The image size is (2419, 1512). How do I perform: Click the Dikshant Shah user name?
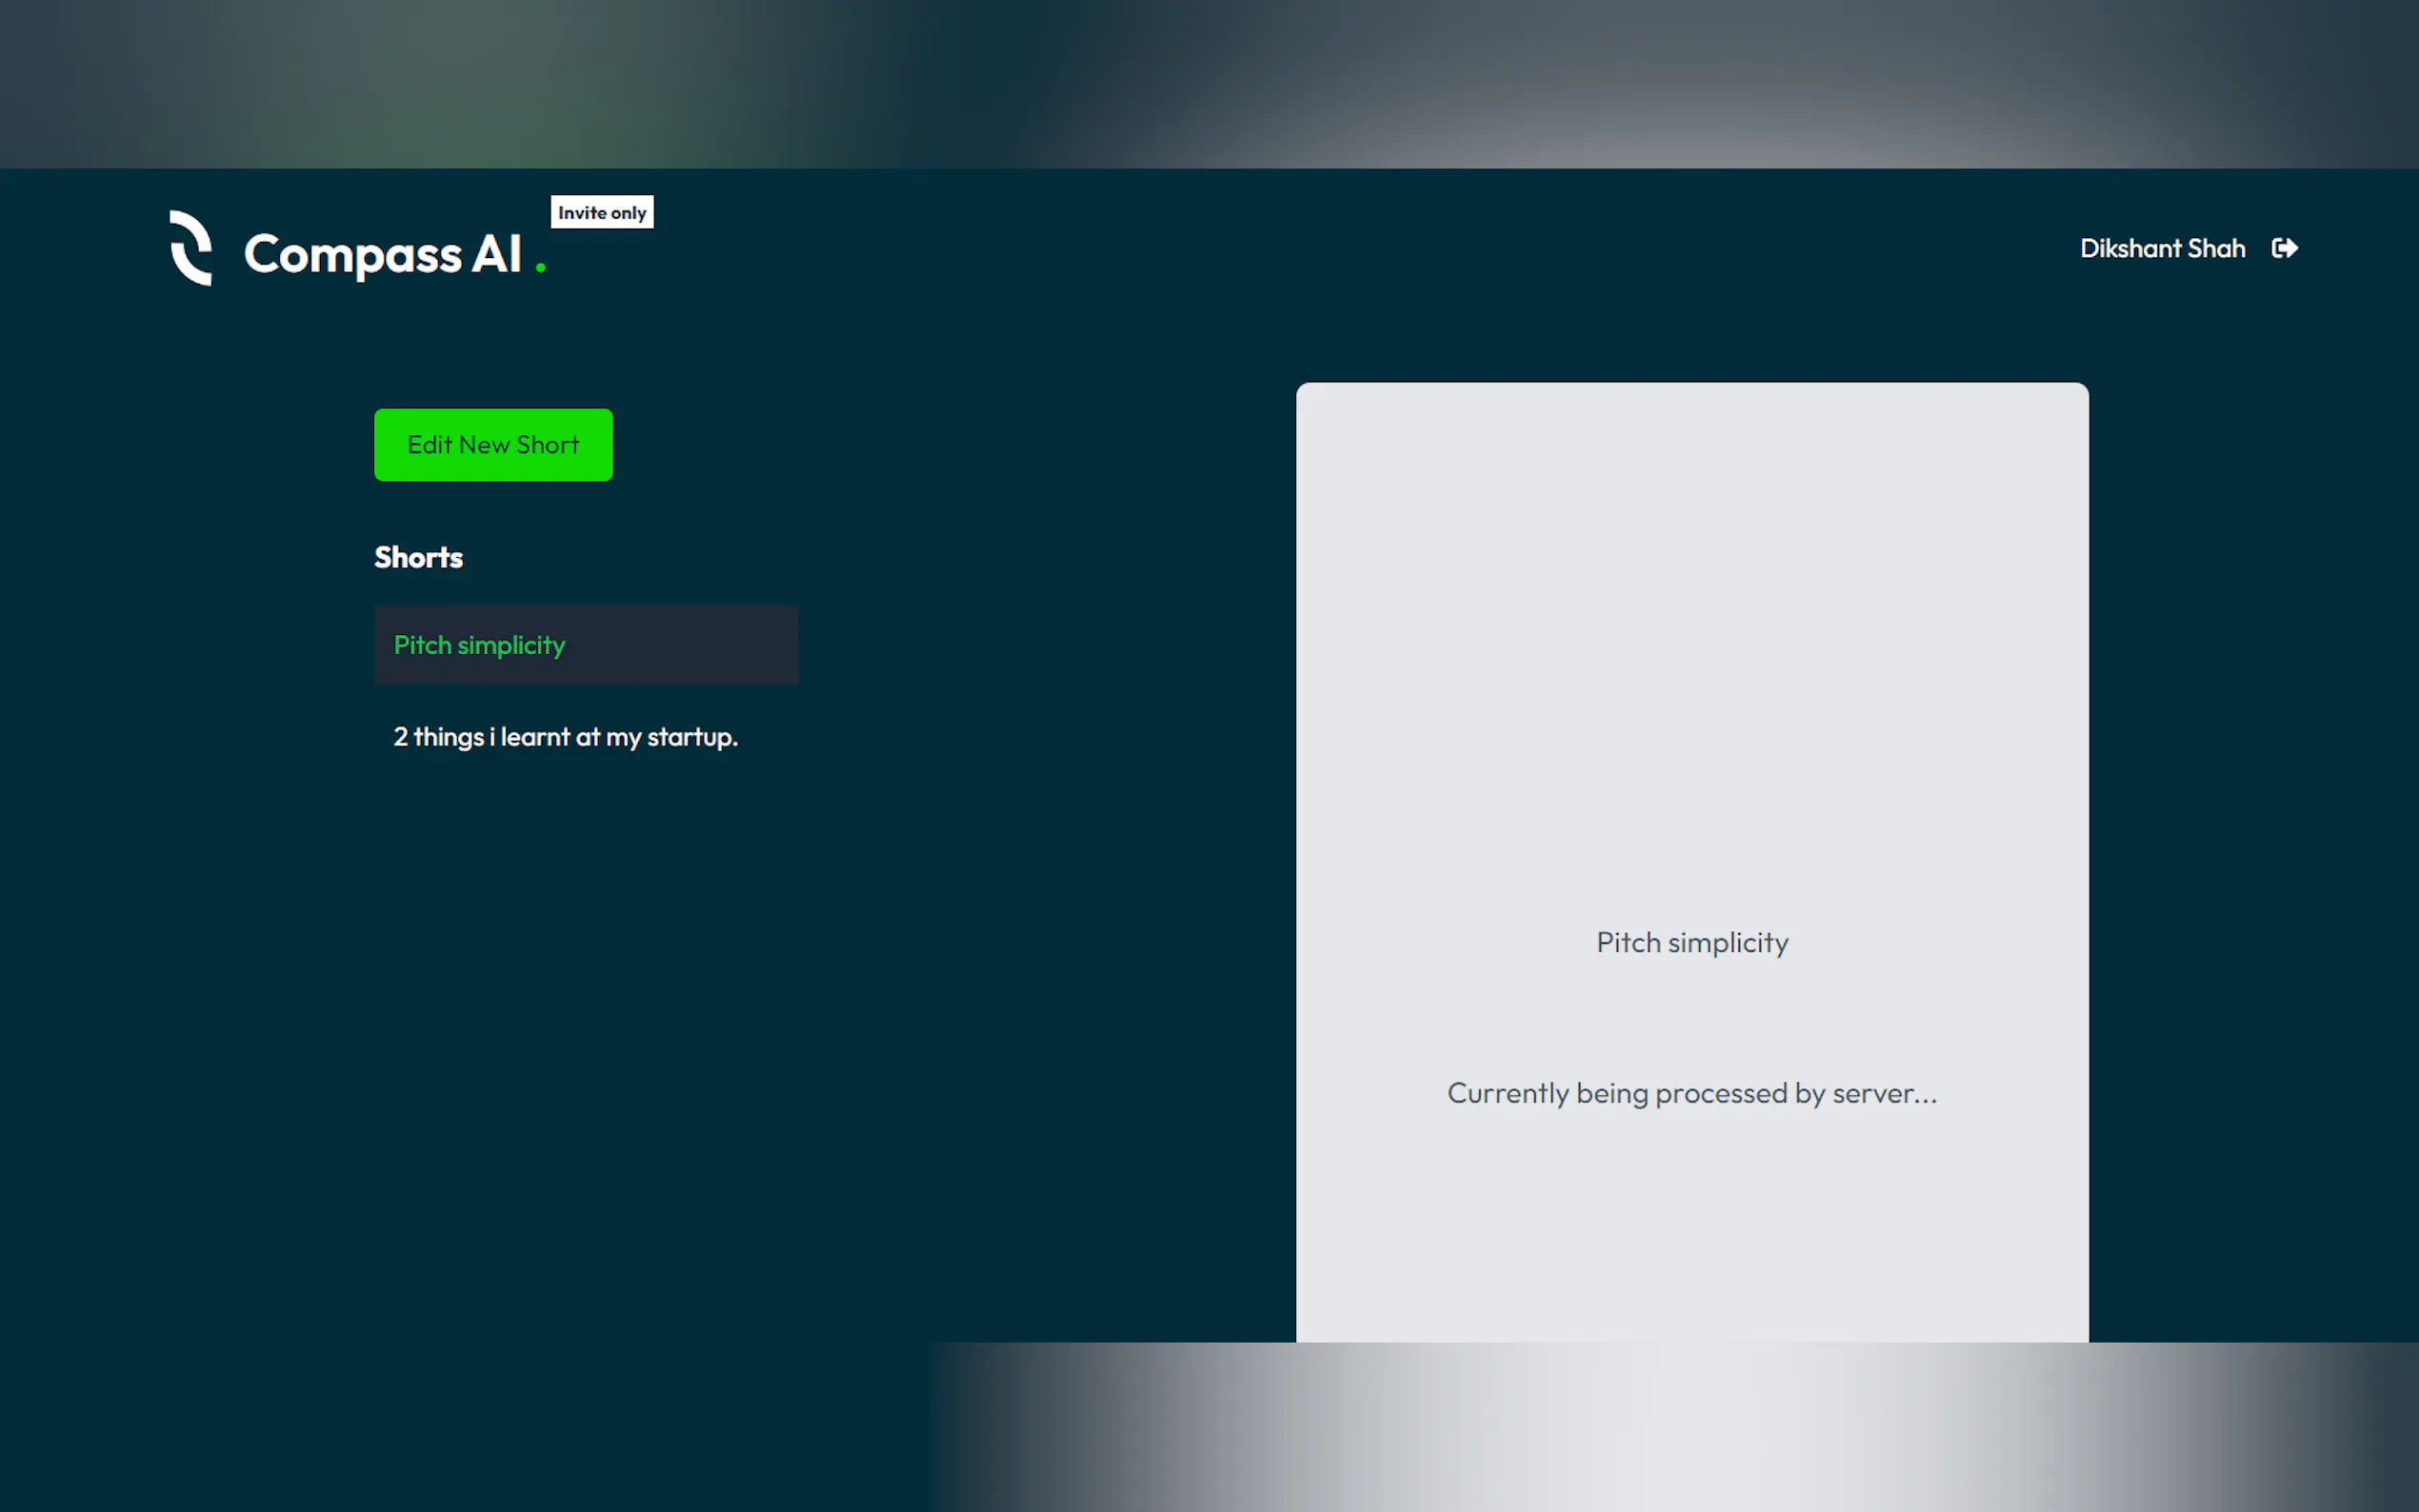click(2162, 248)
